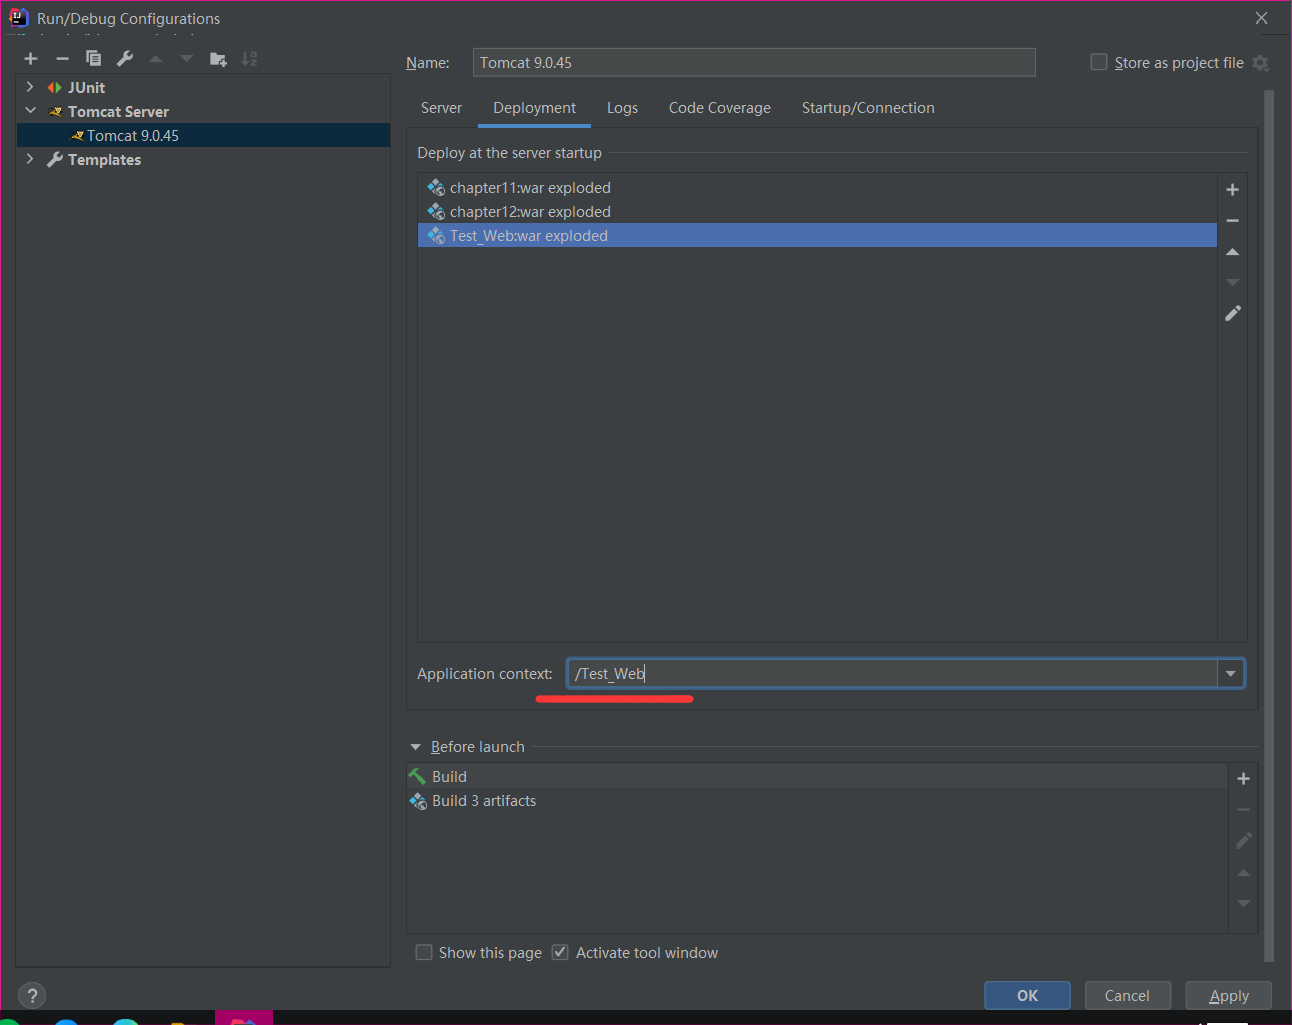
Task: Select Test_Web:war exploded artifact
Action: pyautogui.click(x=817, y=236)
